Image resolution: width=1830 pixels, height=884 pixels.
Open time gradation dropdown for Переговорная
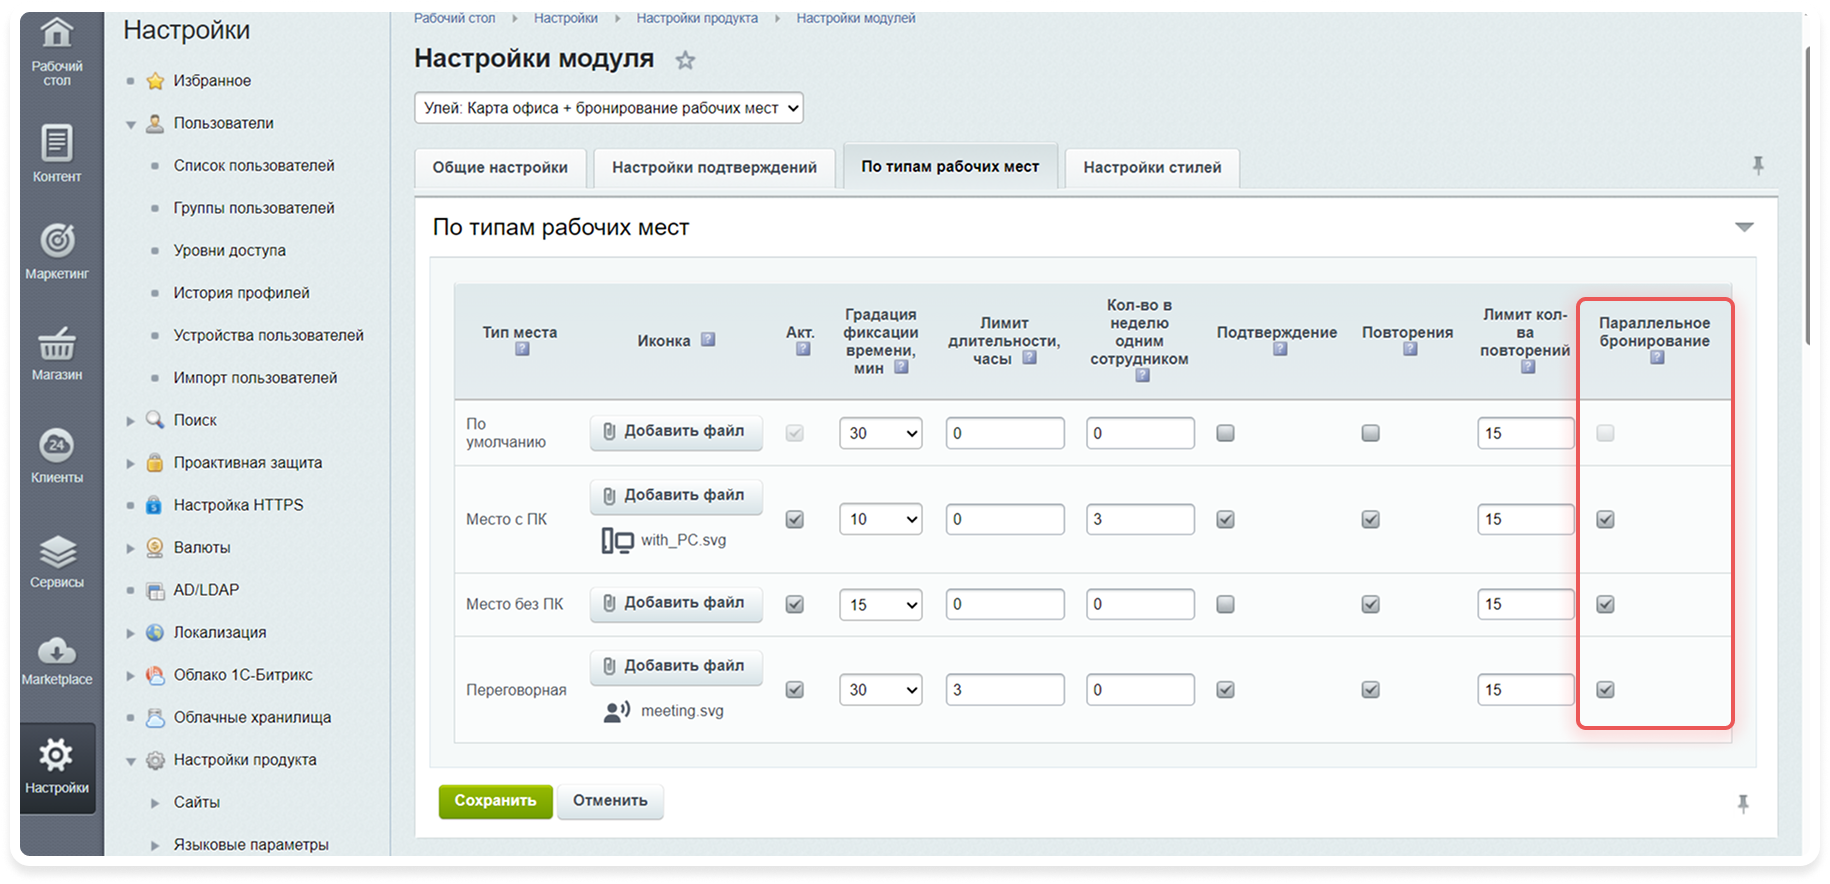pos(881,689)
